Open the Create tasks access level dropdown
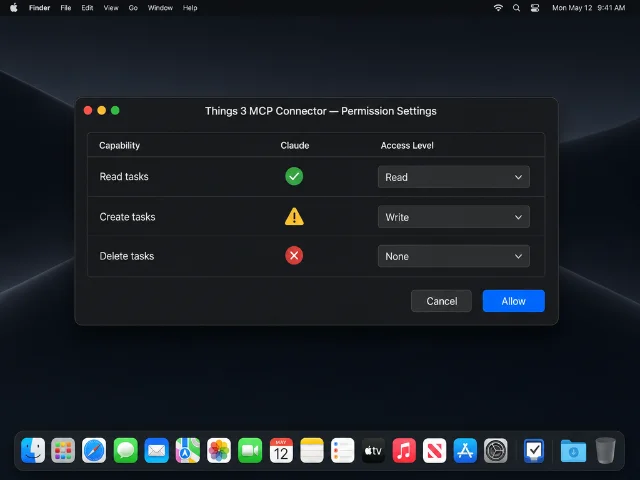Viewport: 640px width, 480px height. [x=453, y=217]
